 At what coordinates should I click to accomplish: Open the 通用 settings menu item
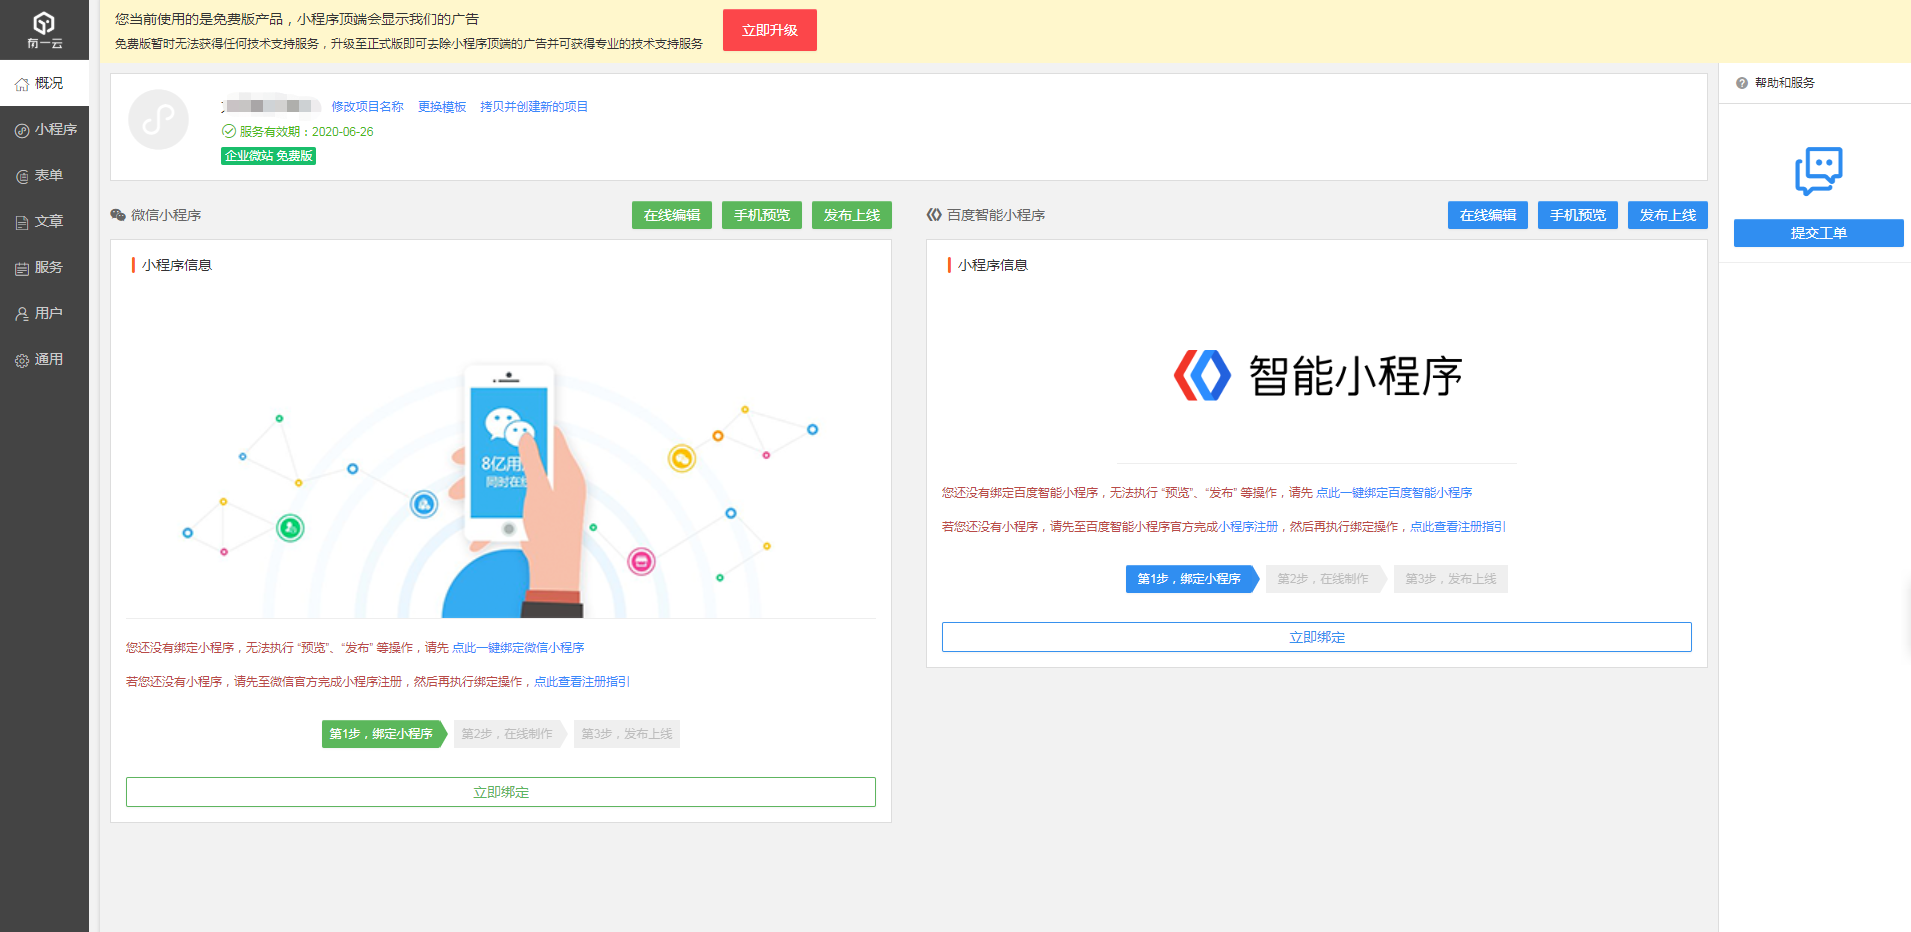(x=44, y=359)
